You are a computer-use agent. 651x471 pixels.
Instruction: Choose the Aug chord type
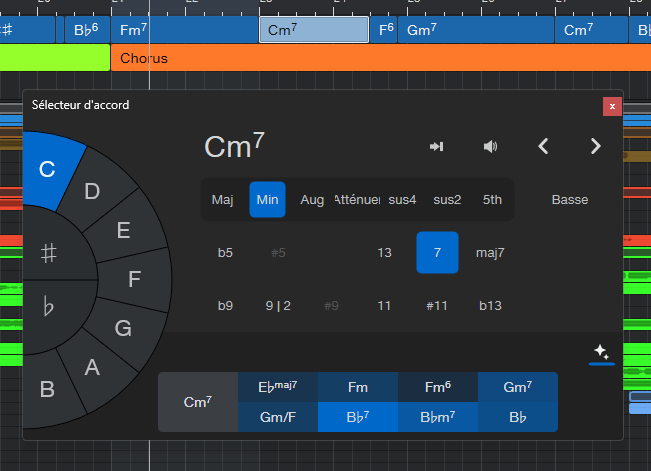click(x=312, y=200)
